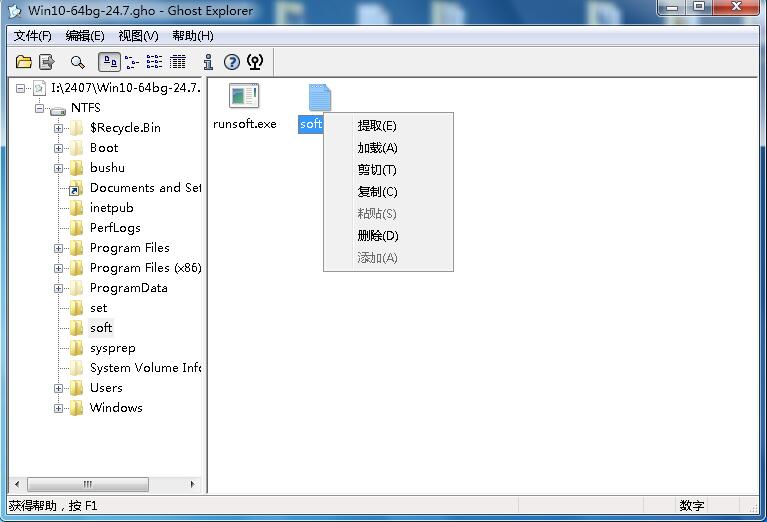Click the Extract/export toolbar icon
The image size is (767, 522).
[x=47, y=62]
